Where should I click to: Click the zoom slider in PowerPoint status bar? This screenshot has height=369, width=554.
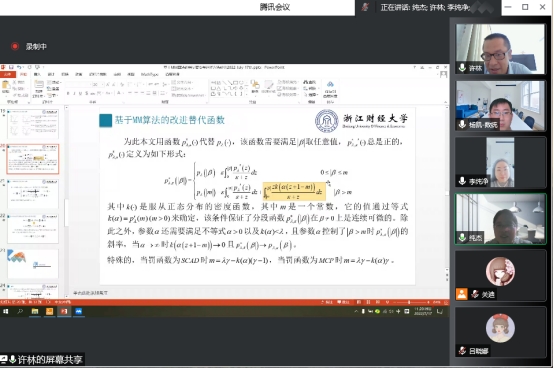411,302
